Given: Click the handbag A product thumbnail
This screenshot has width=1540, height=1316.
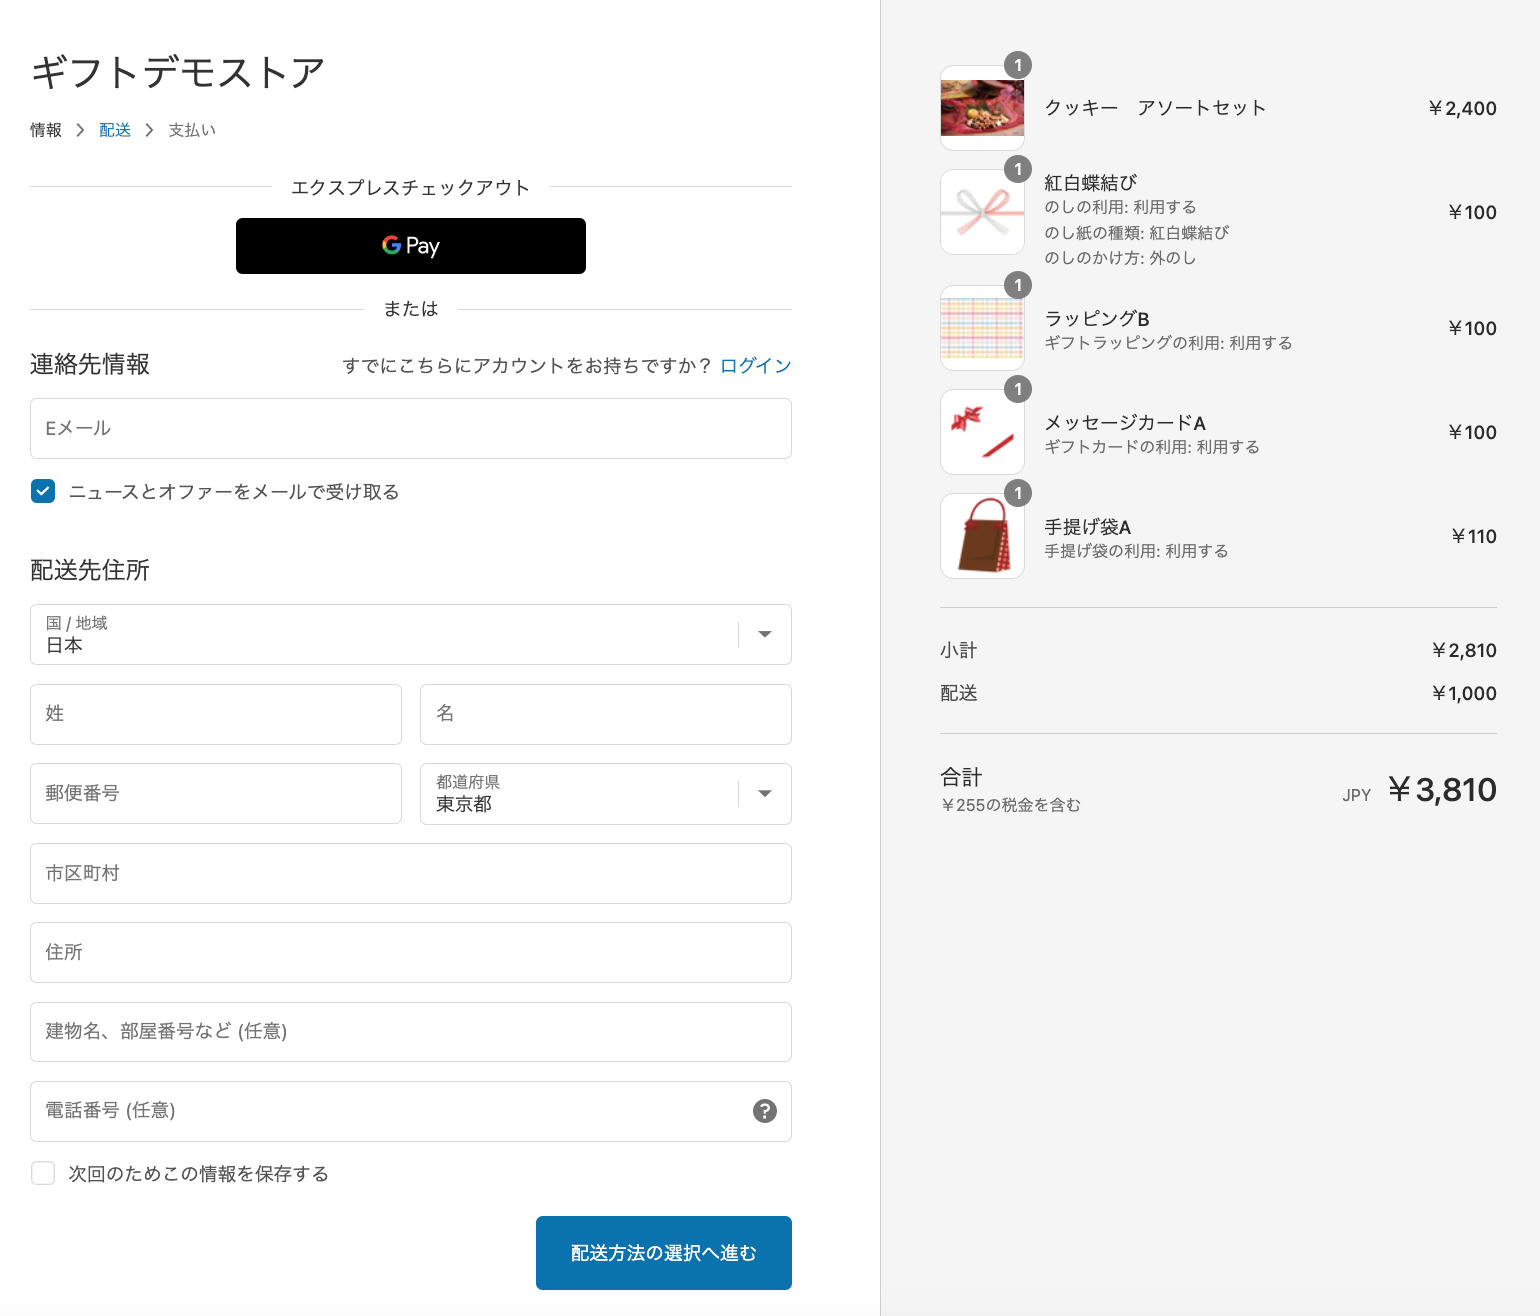Looking at the screenshot, I should point(982,536).
